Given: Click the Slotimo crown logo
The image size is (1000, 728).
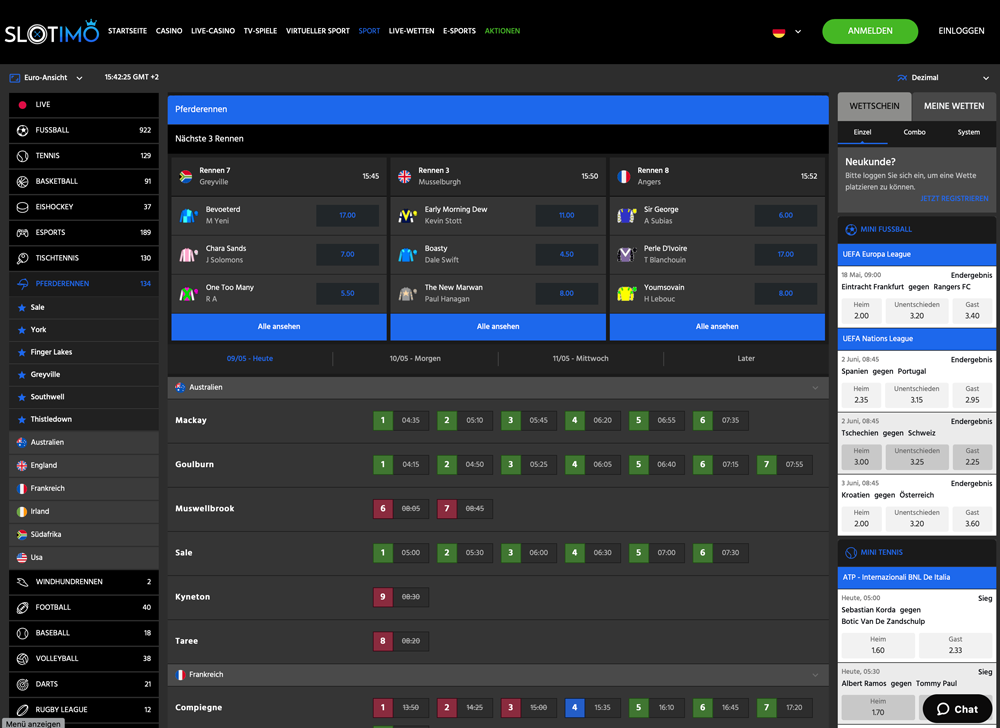Looking at the screenshot, I should coord(90,22).
